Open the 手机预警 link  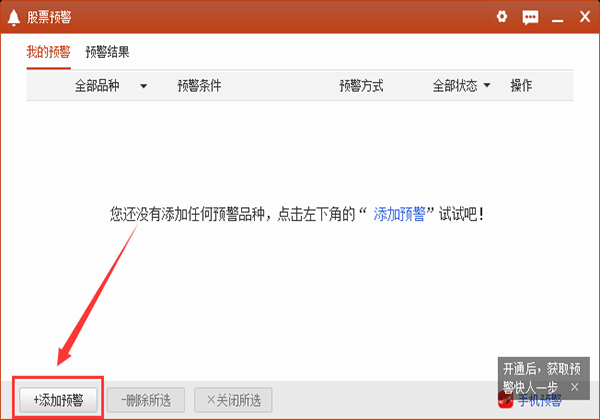pos(540,401)
